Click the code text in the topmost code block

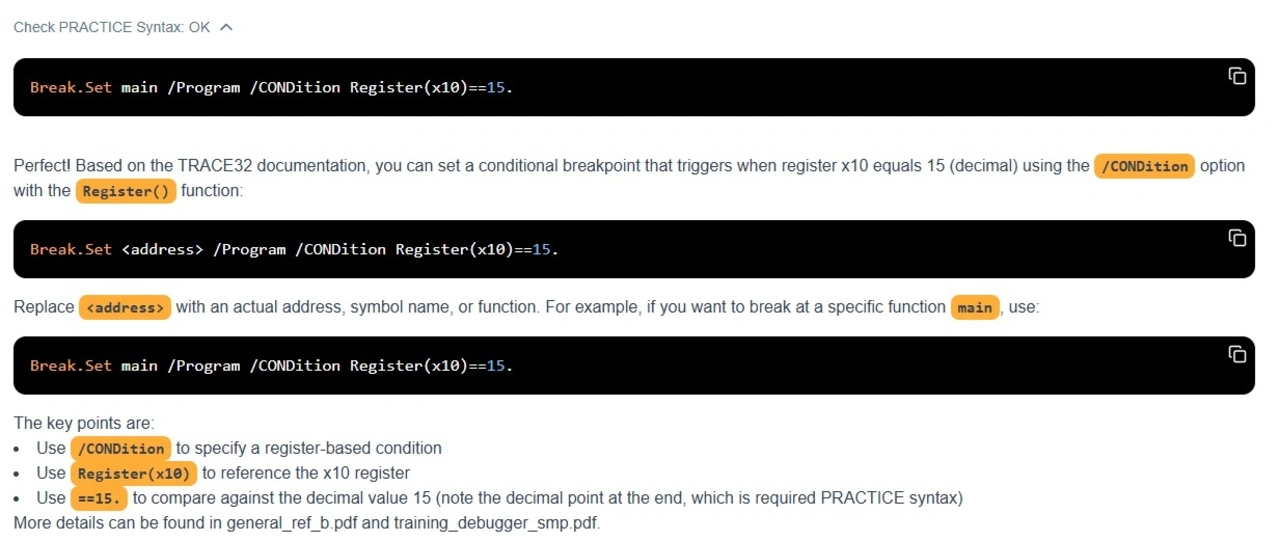pos(271,87)
